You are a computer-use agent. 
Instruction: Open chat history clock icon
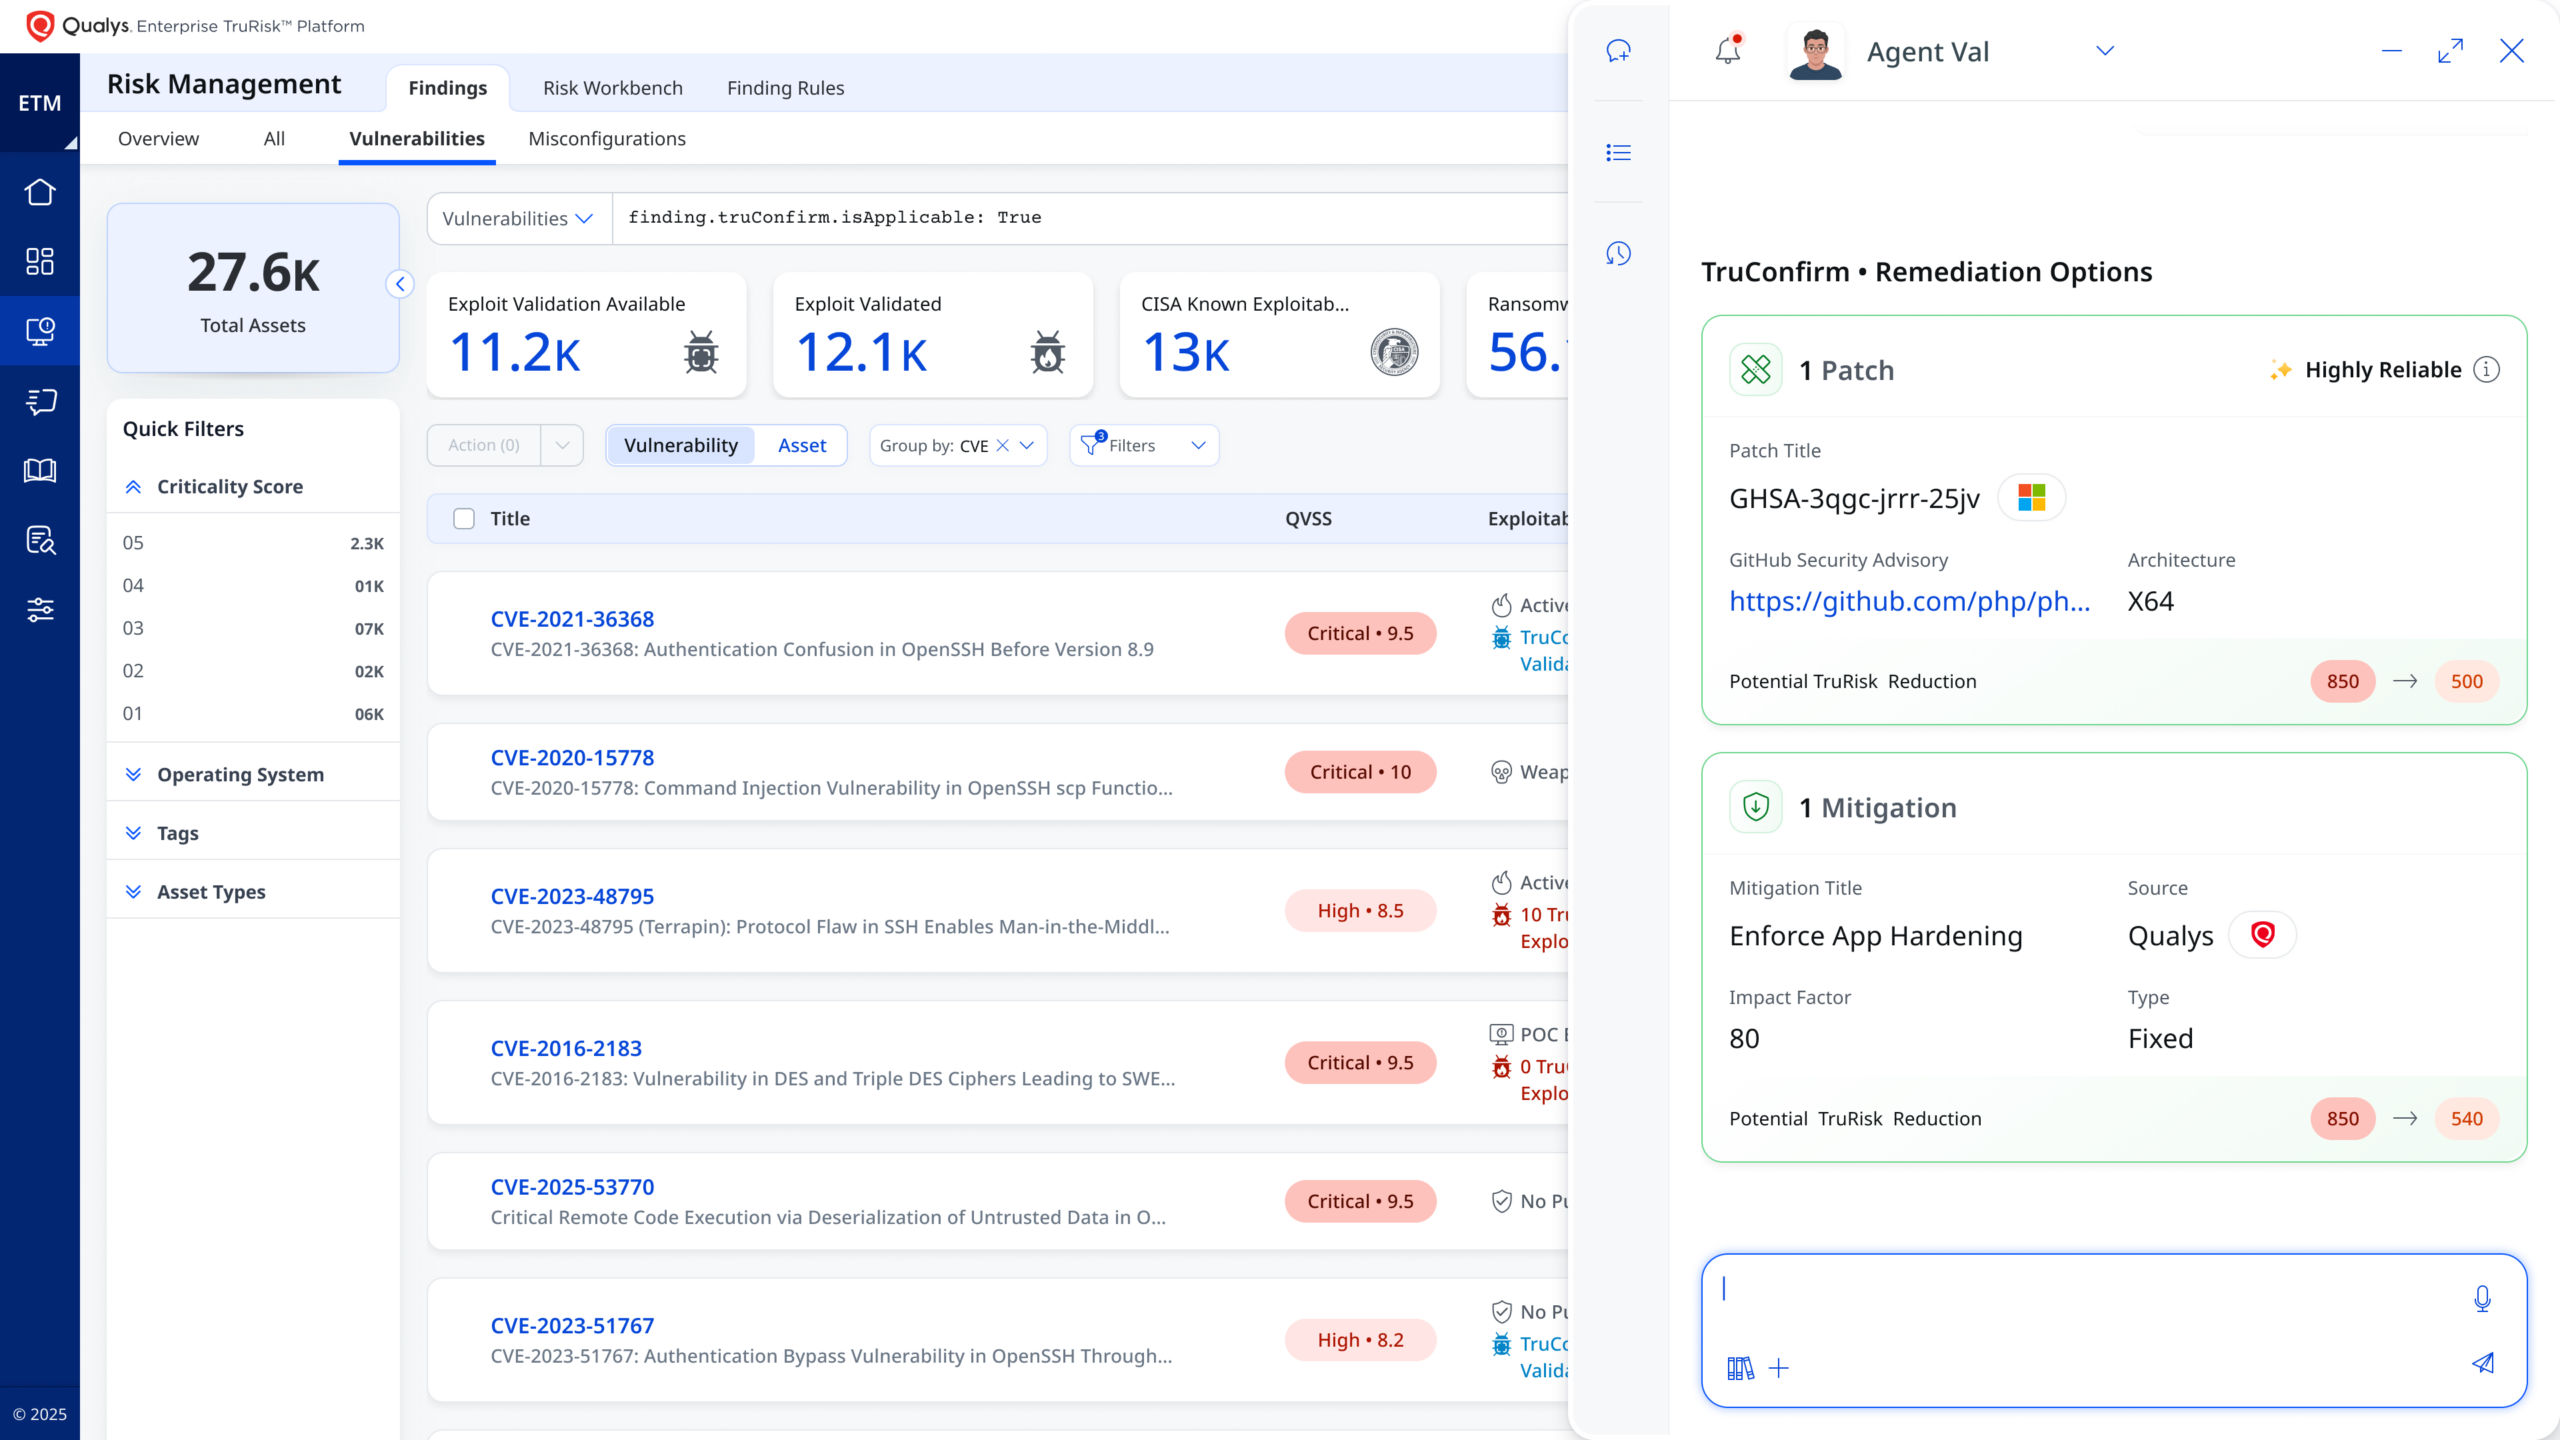coord(1618,254)
